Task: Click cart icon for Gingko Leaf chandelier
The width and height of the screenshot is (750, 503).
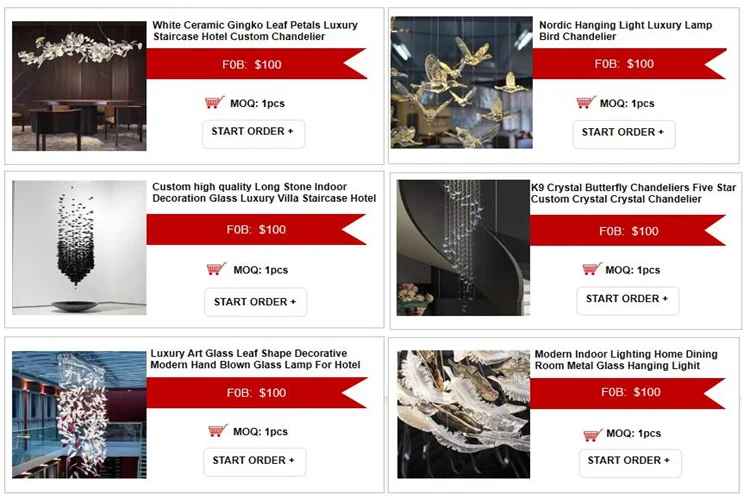Action: [x=214, y=102]
